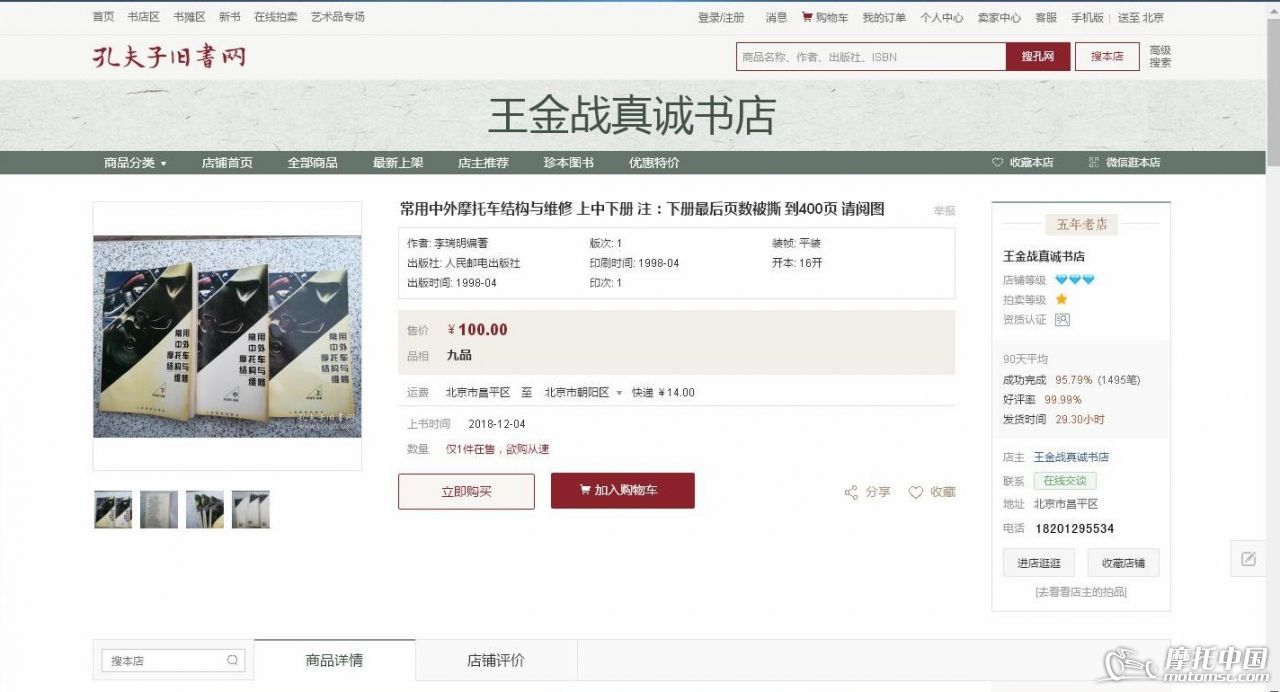Click the 孔夫子旧书网 logo

[x=169, y=56]
